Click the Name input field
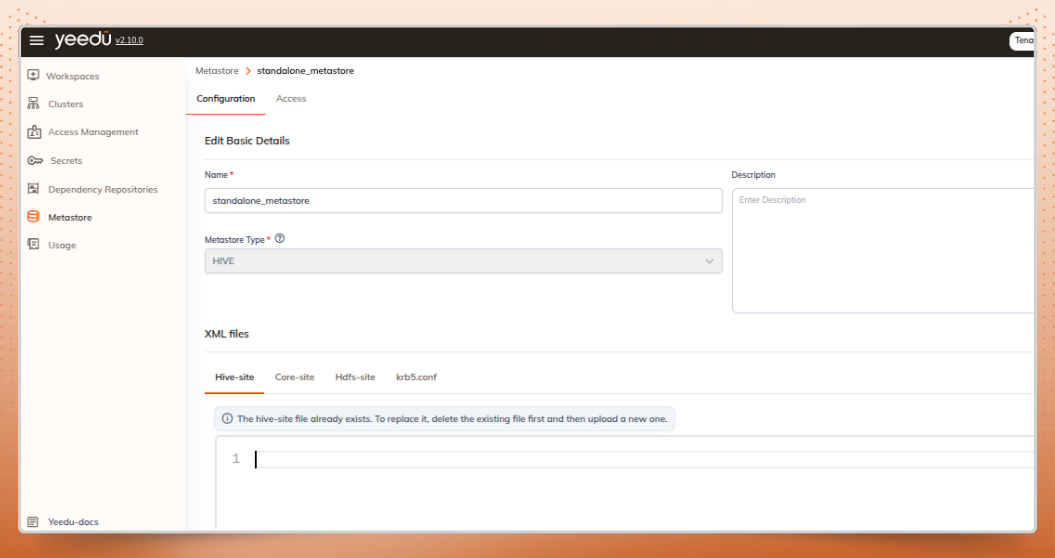1055x558 pixels. coord(463,201)
